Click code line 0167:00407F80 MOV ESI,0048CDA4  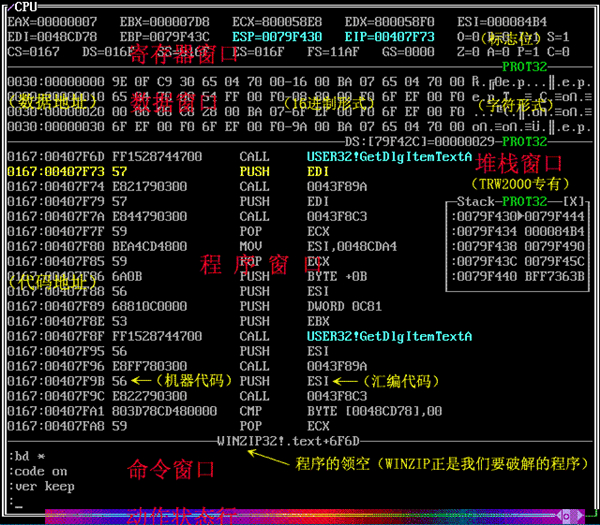(202, 246)
